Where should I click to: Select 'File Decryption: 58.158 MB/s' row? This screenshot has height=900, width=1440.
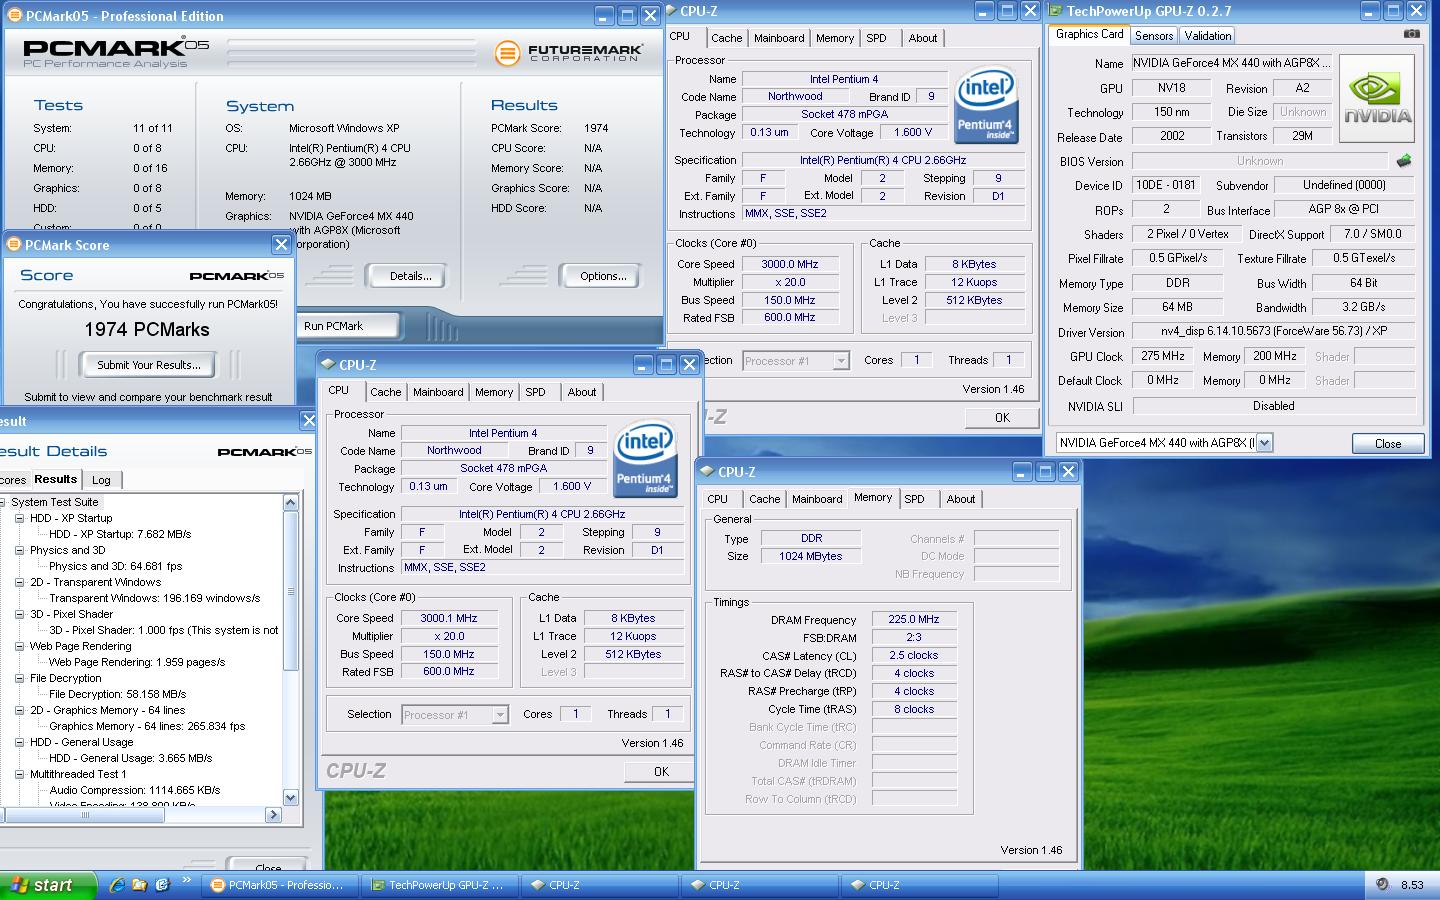click(x=118, y=694)
